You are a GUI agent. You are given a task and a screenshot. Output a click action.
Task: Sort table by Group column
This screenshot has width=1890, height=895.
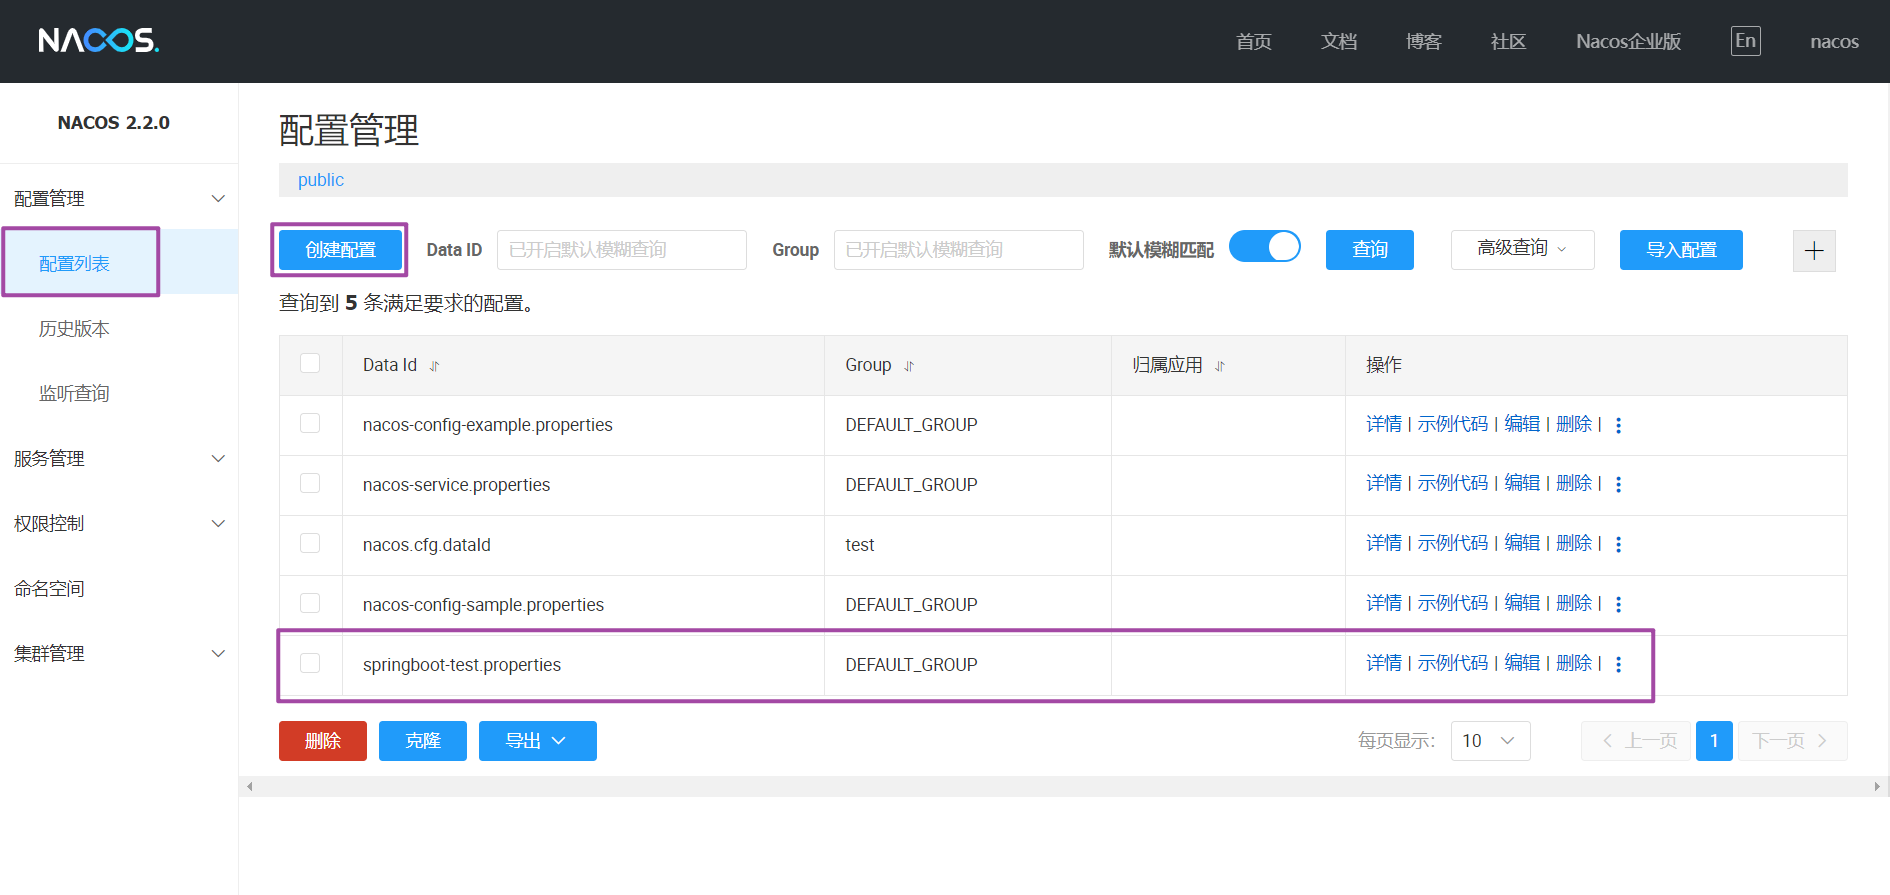pyautogui.click(x=909, y=366)
